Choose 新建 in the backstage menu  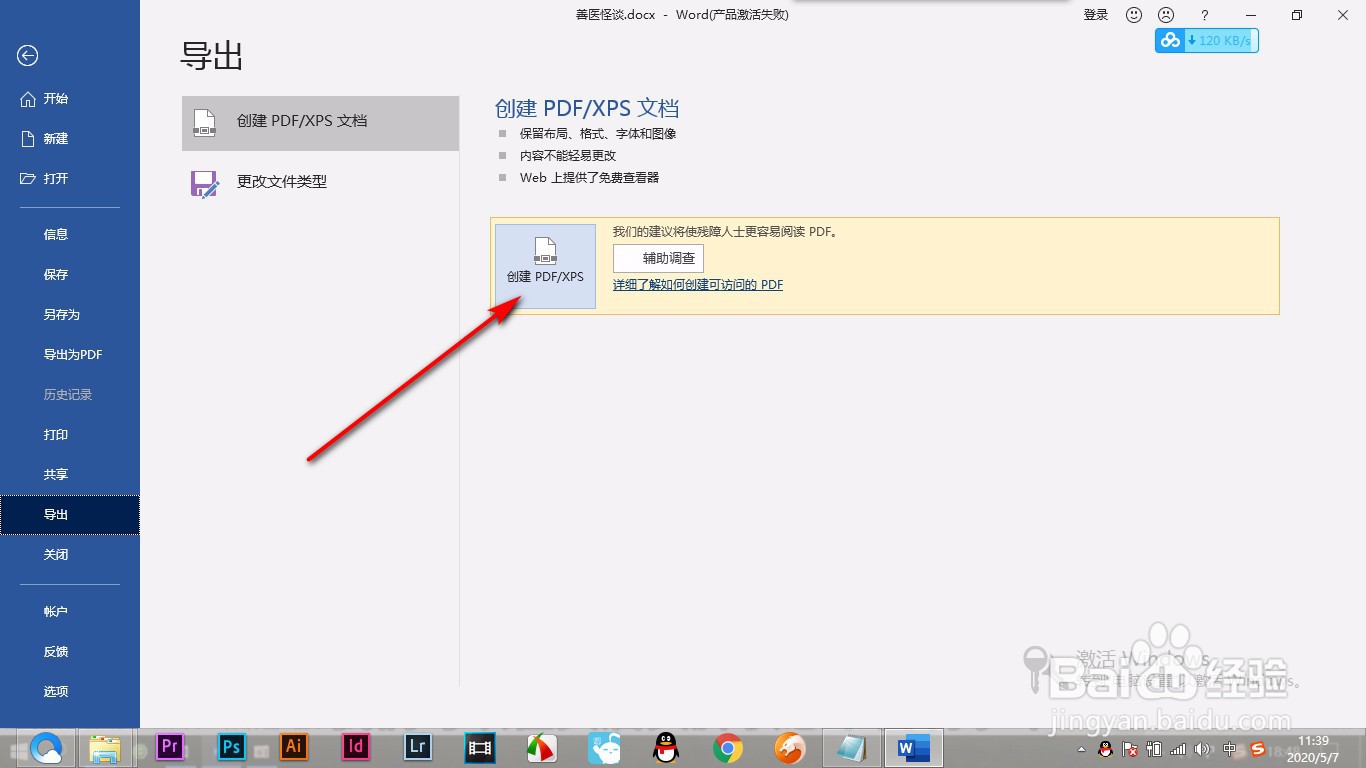click(70, 139)
